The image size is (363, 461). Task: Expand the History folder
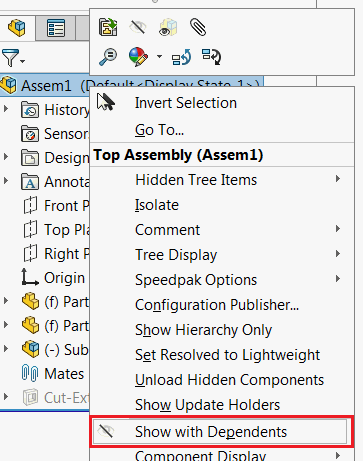click(6, 109)
